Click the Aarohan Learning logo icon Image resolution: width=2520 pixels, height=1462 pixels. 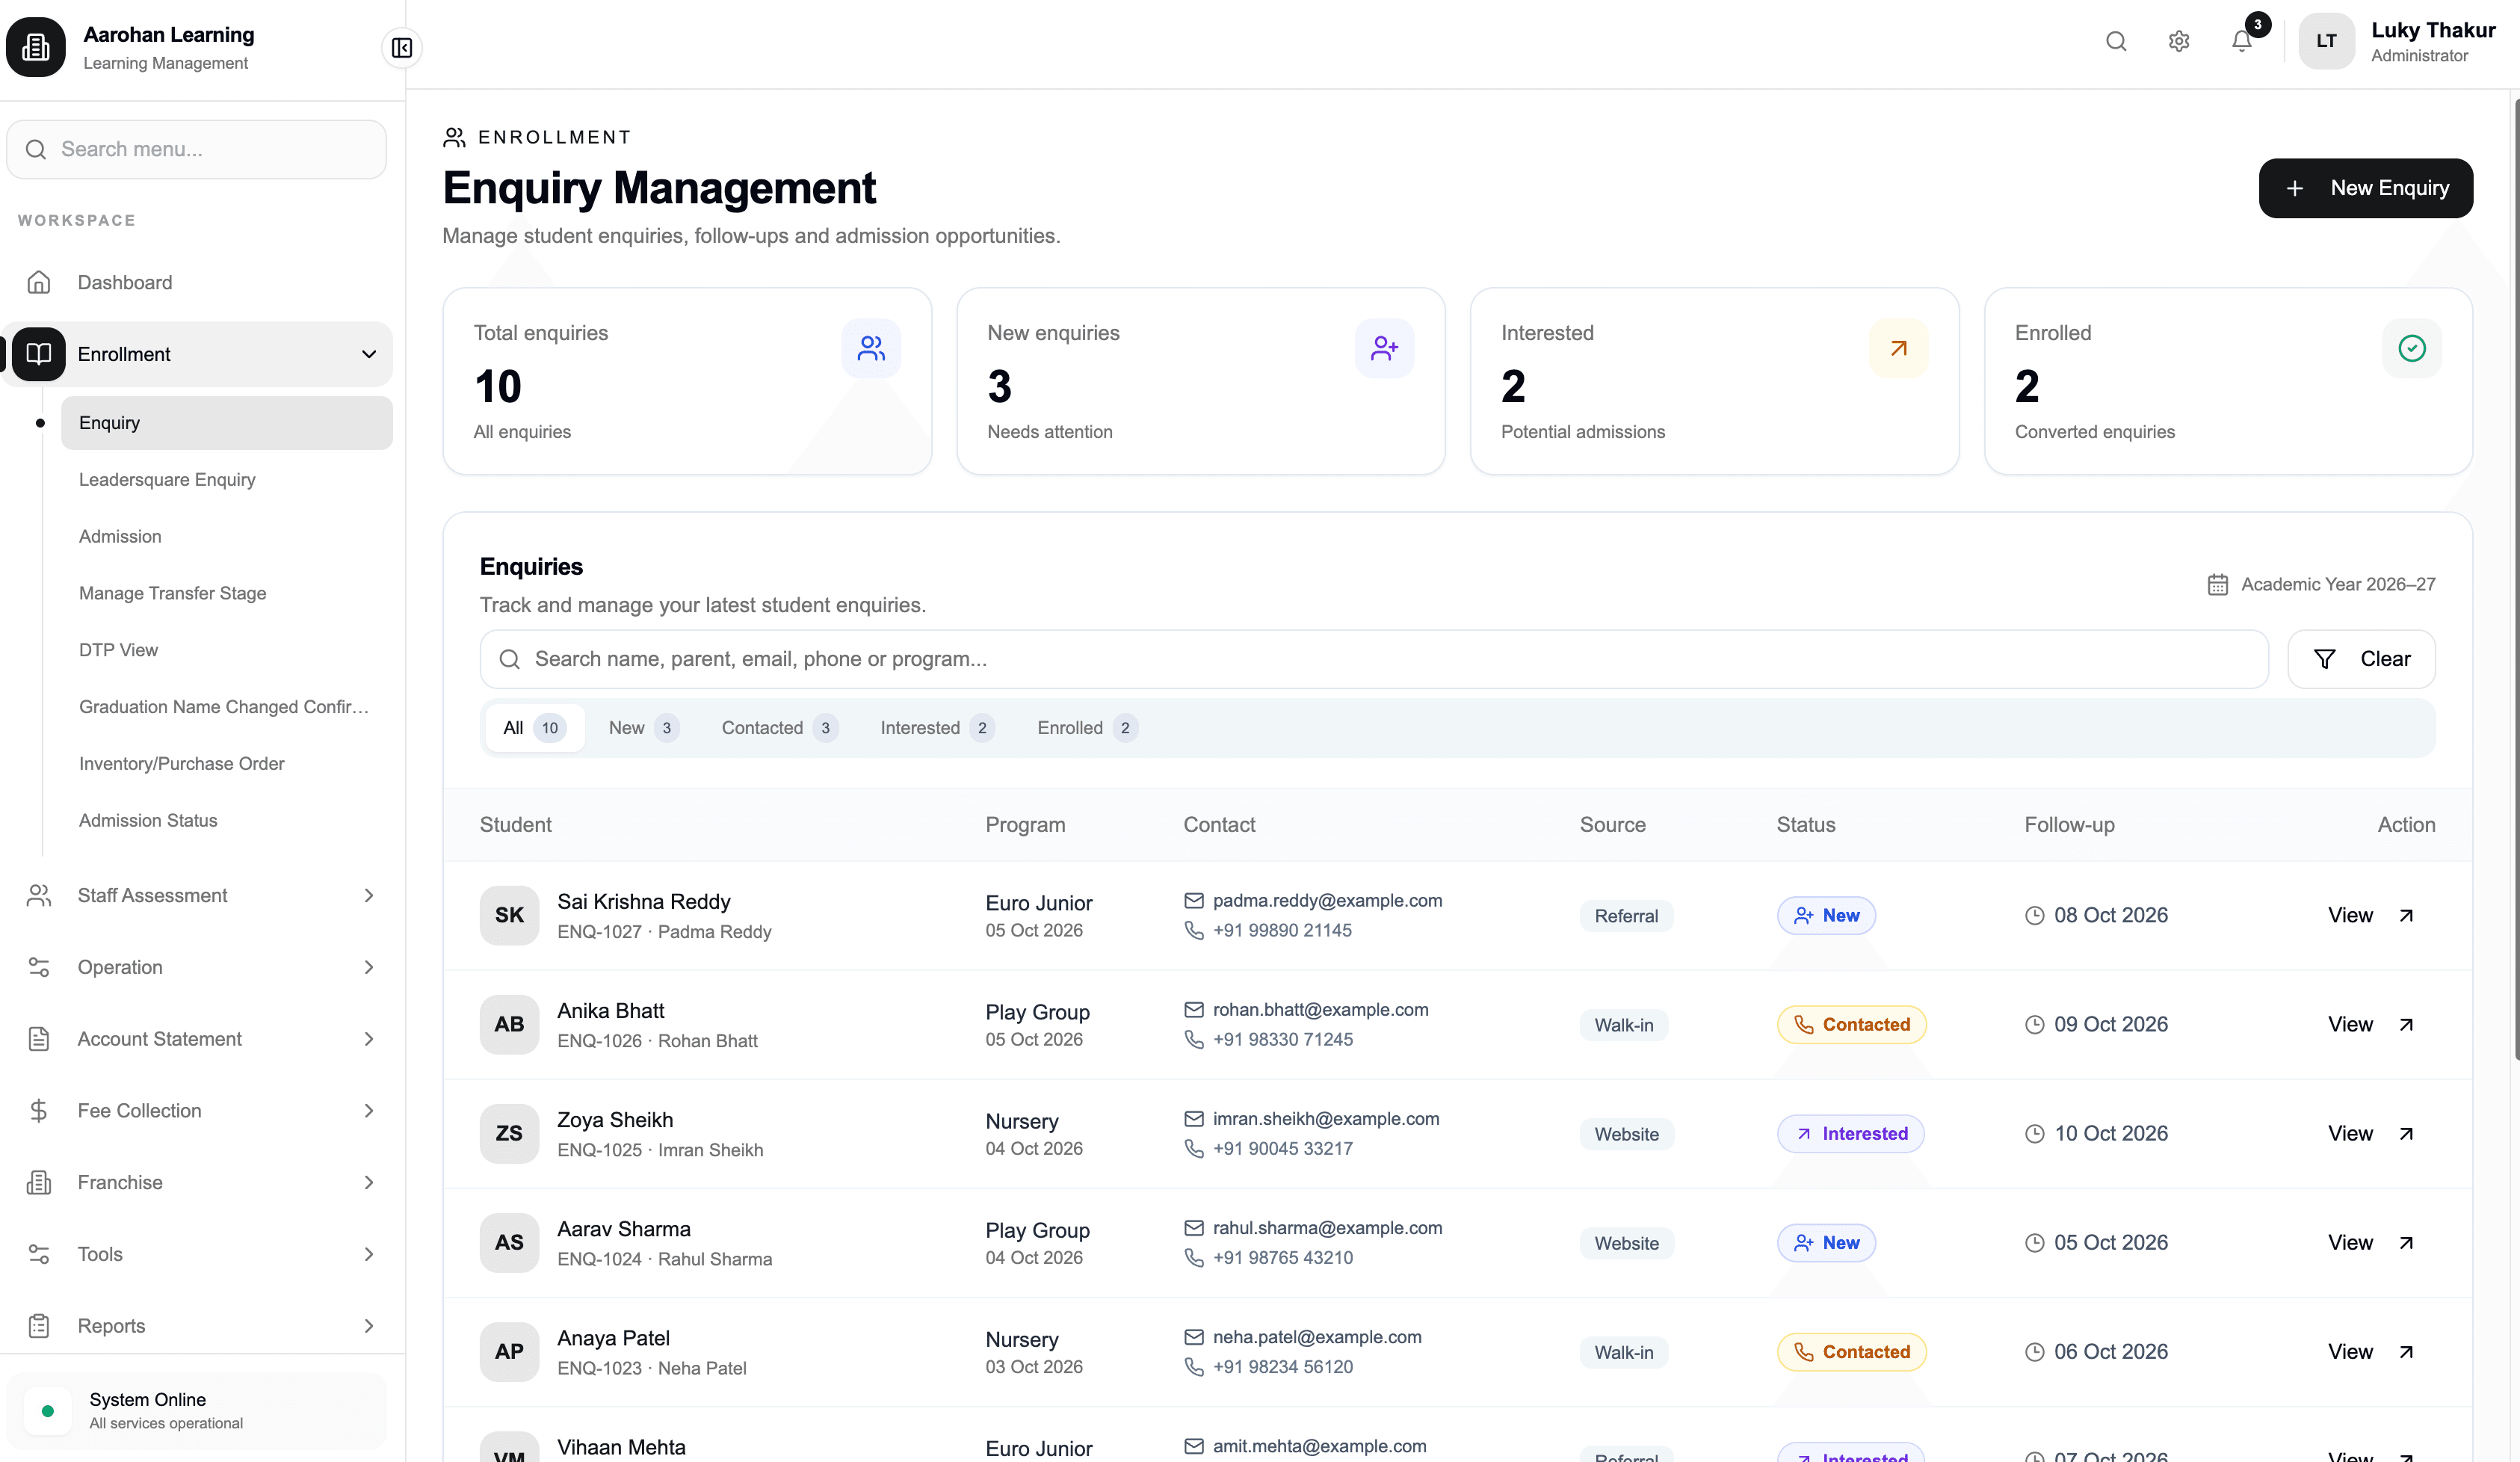(x=36, y=47)
